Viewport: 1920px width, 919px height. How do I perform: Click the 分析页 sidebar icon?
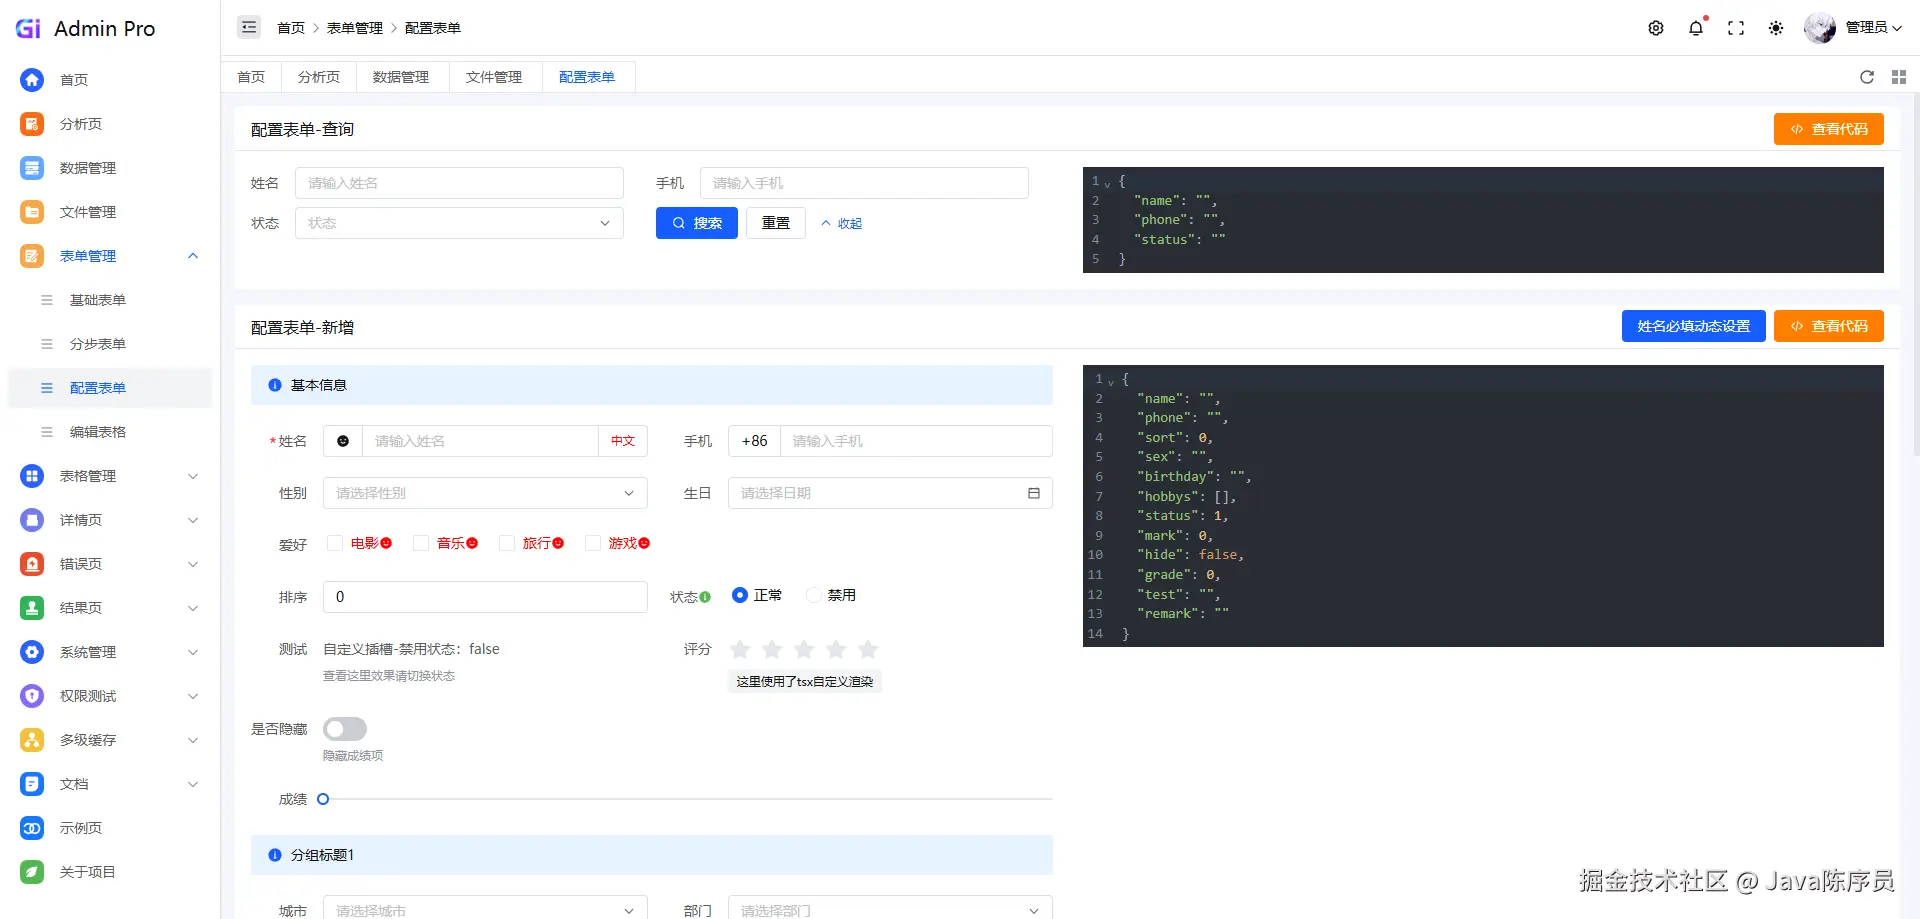pos(32,124)
